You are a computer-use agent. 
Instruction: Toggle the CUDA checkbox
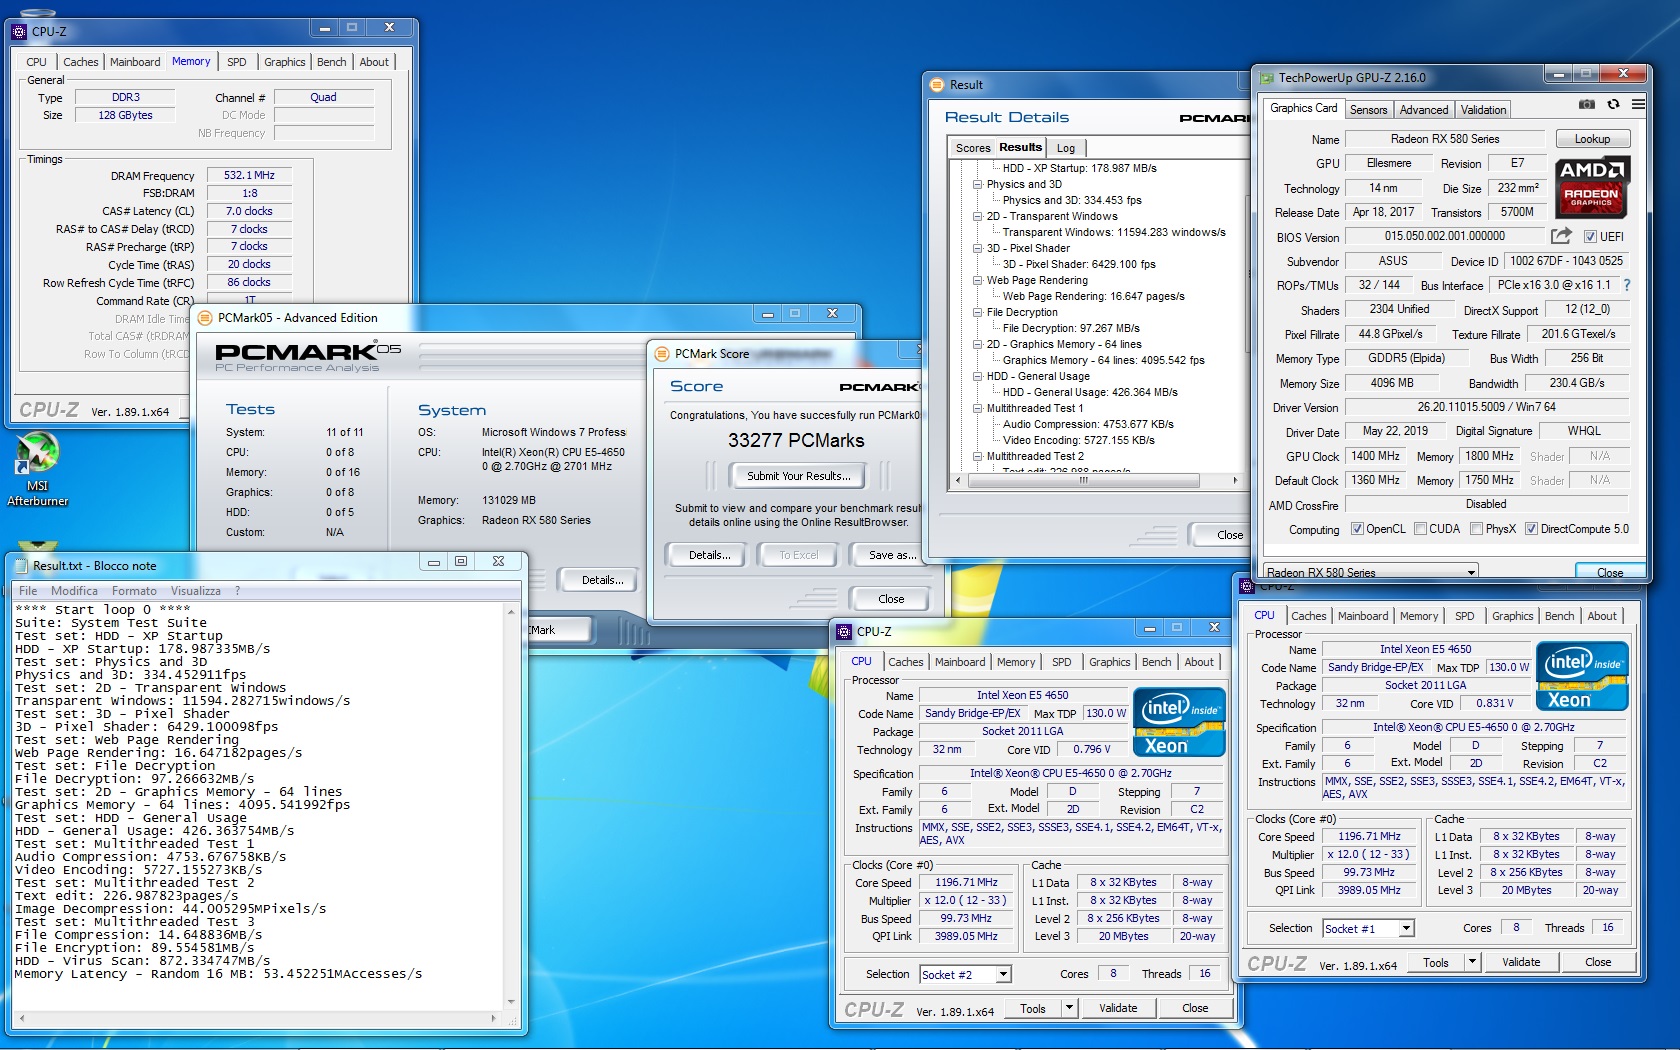pos(1420,529)
